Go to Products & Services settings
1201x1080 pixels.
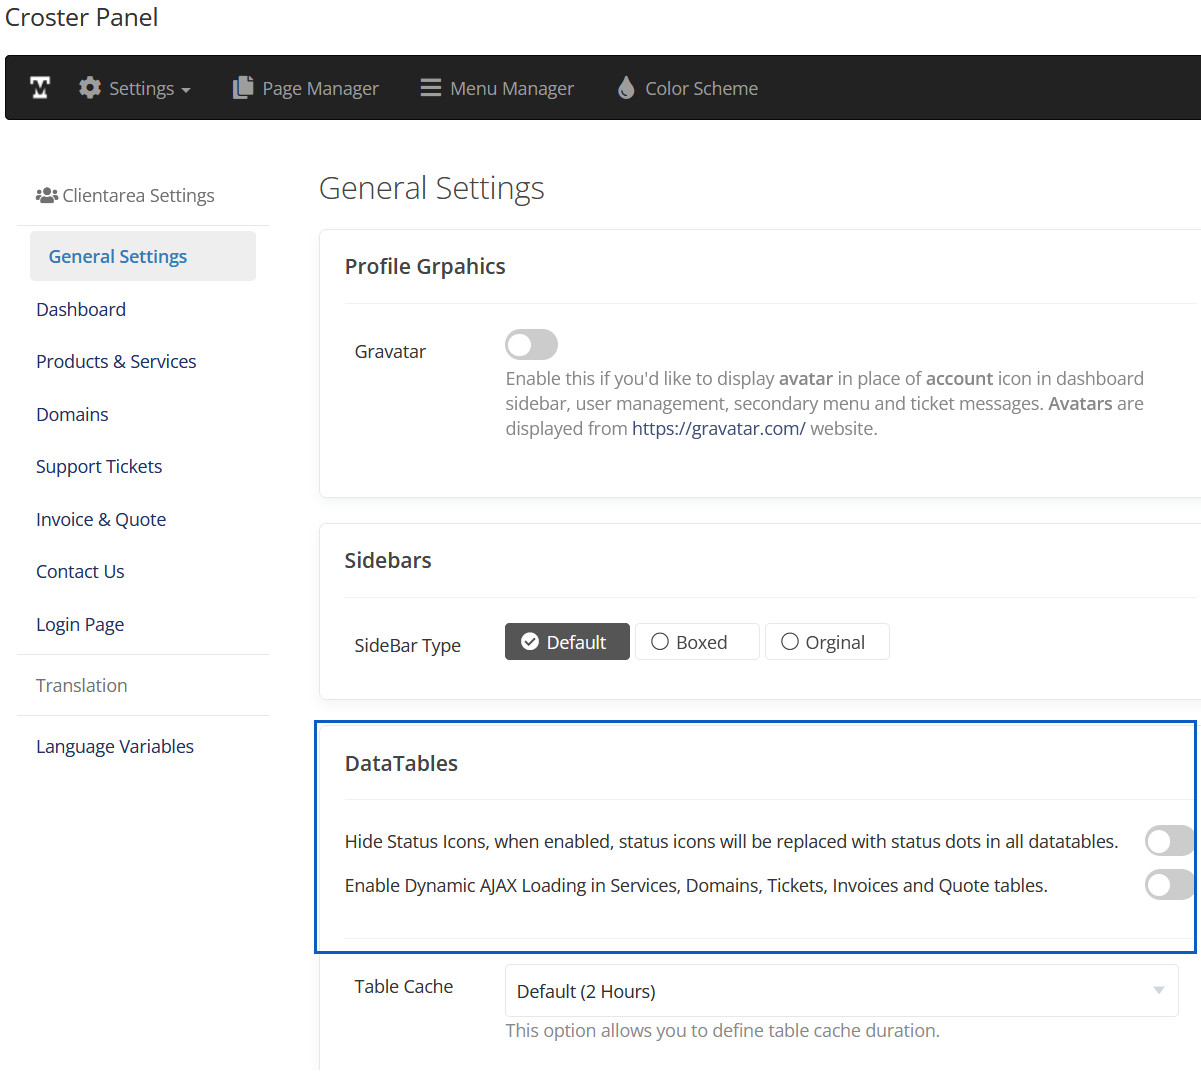(x=116, y=362)
